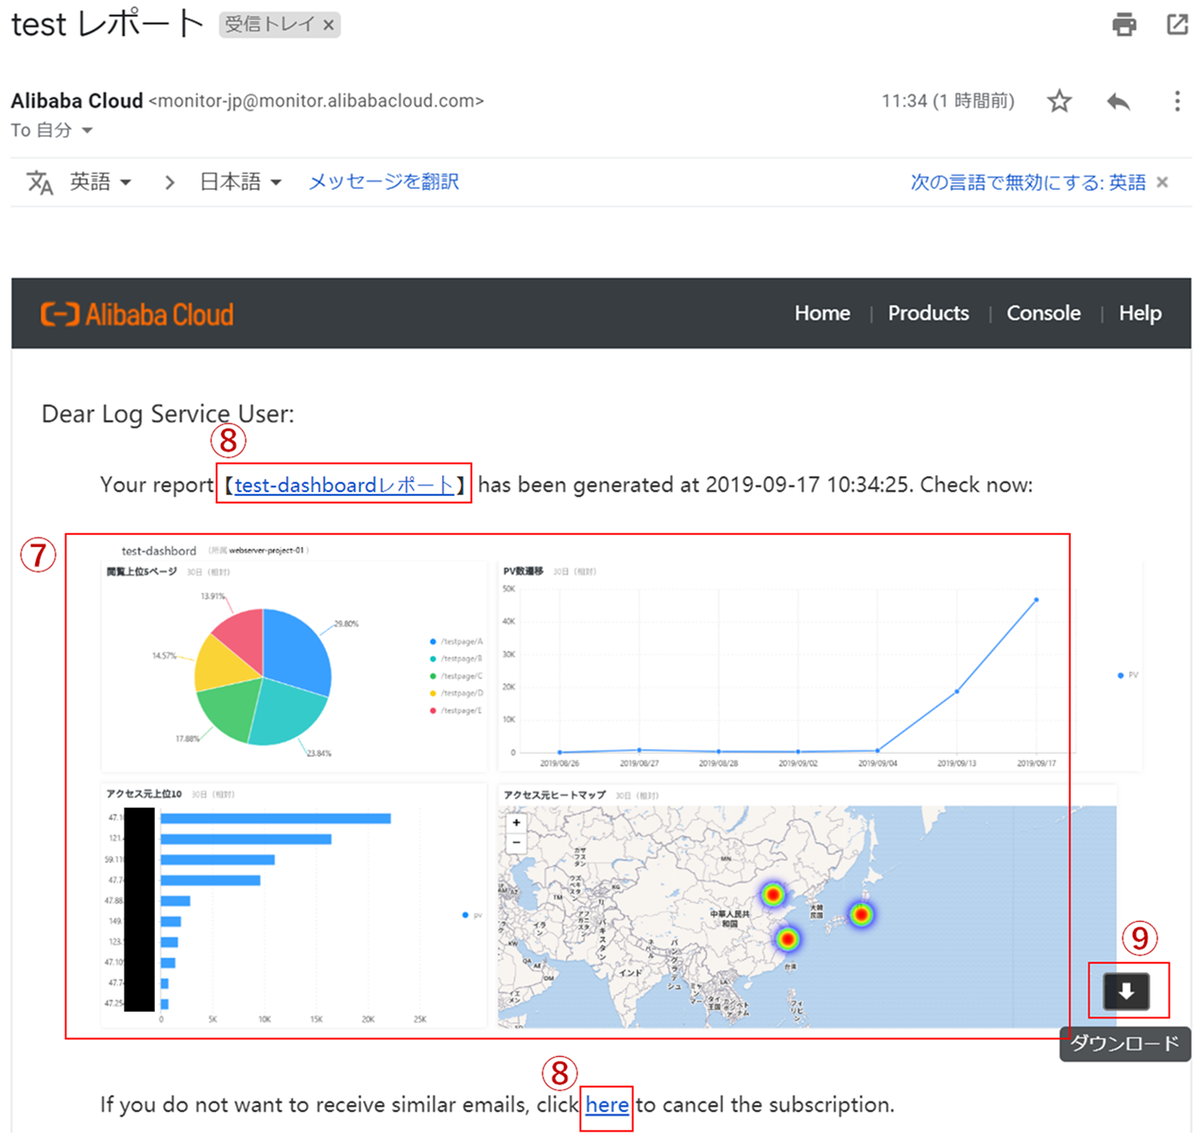
Task: Dismiss the translation bar with the x
Action: [x=1162, y=182]
